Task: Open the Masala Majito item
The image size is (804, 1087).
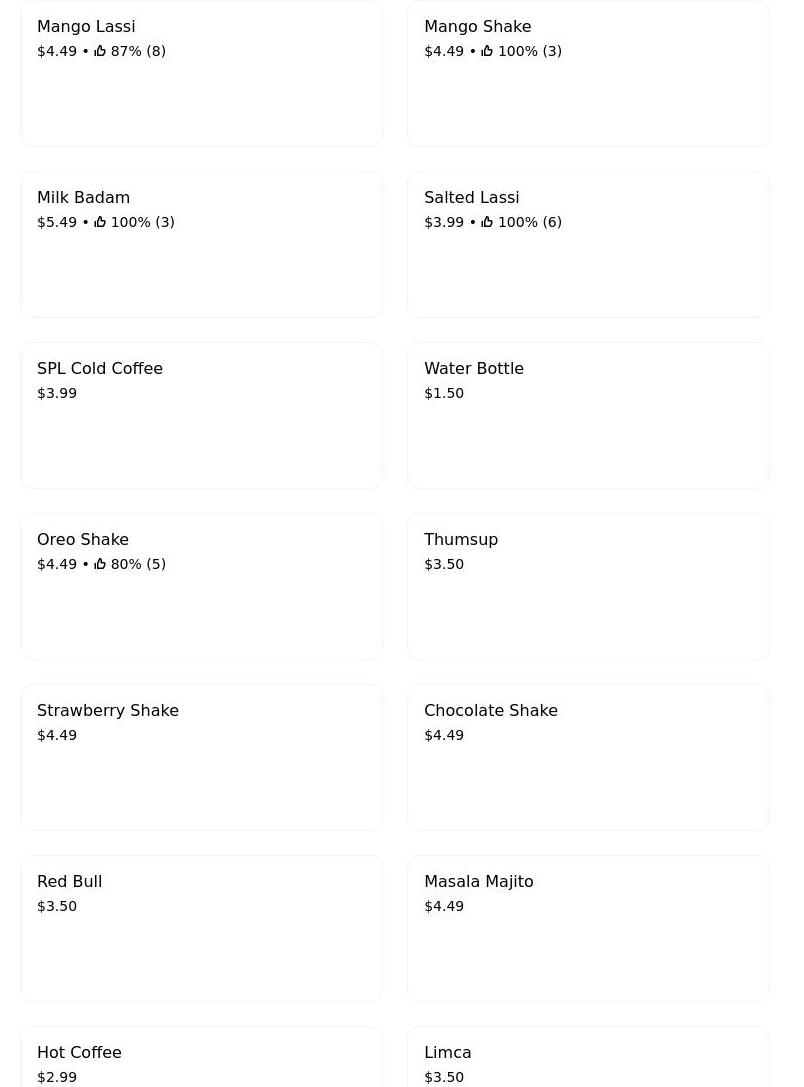Action: point(588,929)
